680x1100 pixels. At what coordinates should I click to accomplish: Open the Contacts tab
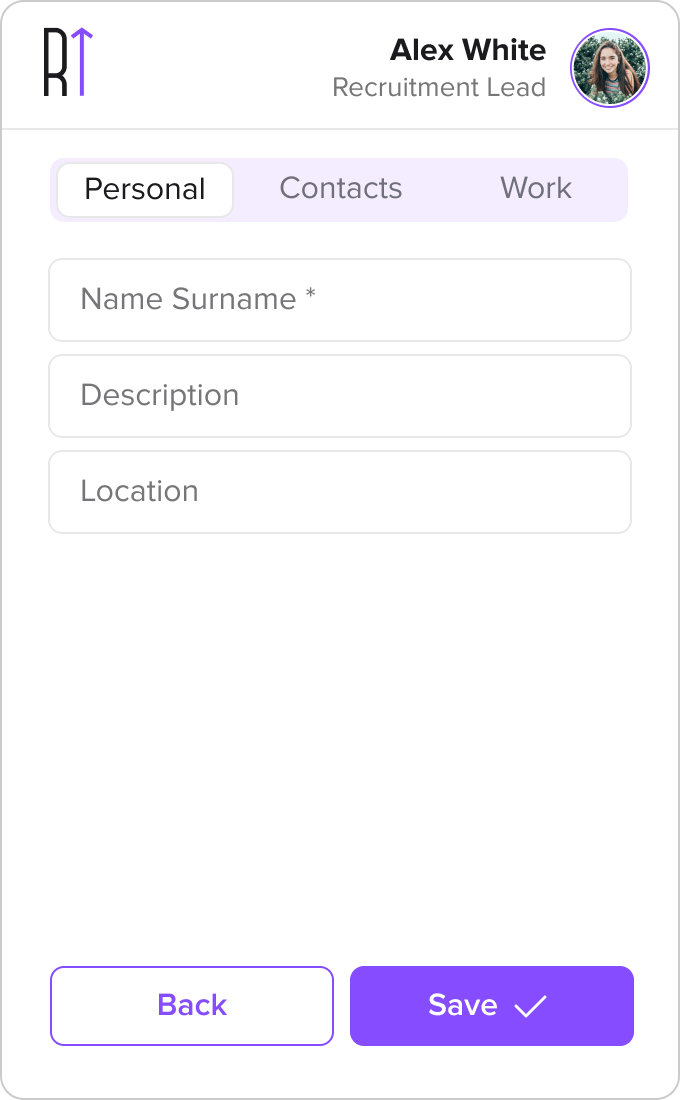(x=341, y=189)
